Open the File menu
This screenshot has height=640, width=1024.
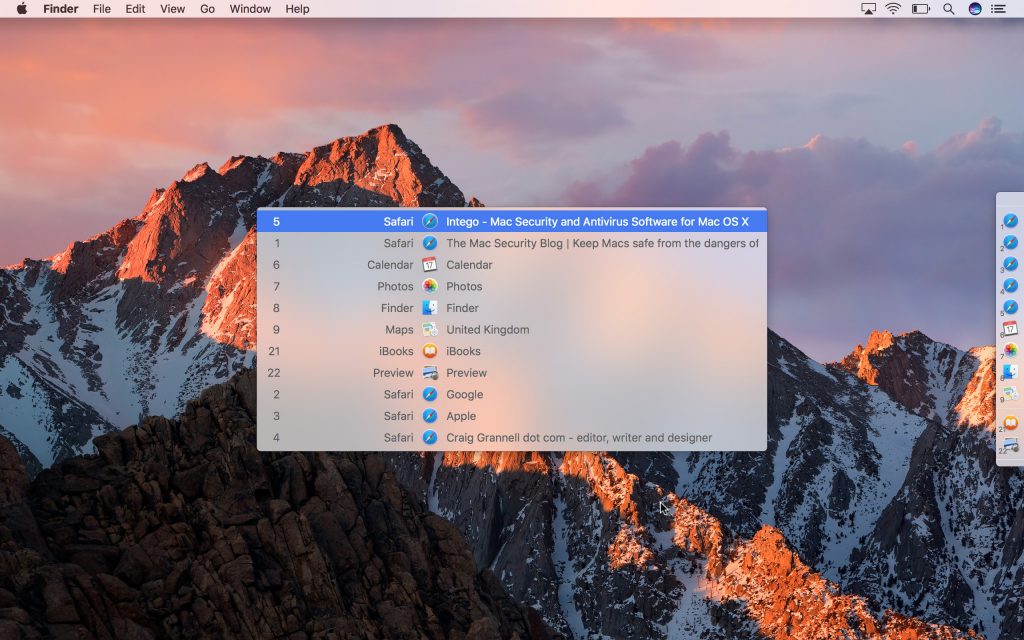(x=102, y=9)
